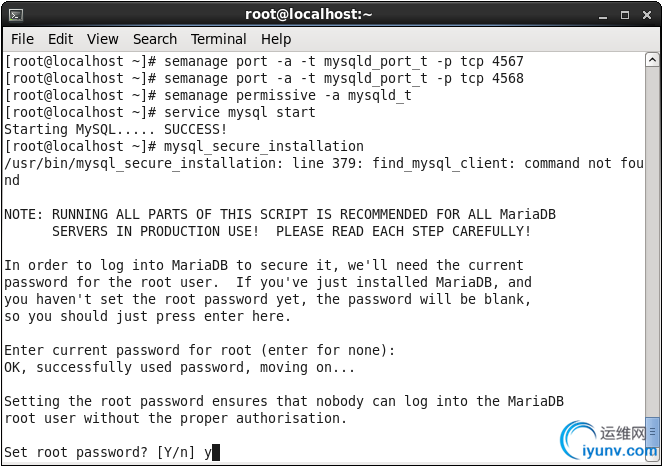
Task: Click the 'Starting MySQL..... SUCCESS!' output line
Action: click(116, 129)
